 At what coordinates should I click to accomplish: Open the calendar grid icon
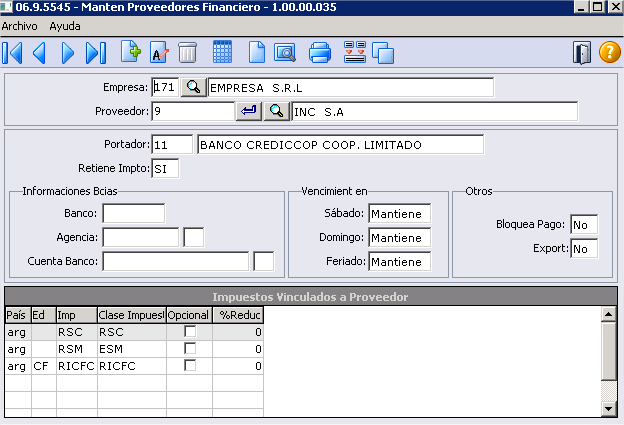(222, 52)
